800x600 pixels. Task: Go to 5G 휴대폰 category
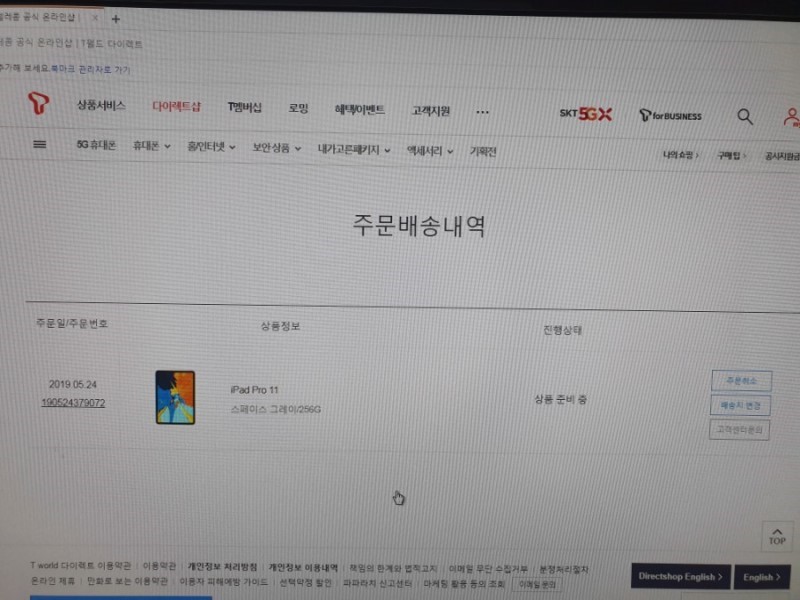pos(96,145)
